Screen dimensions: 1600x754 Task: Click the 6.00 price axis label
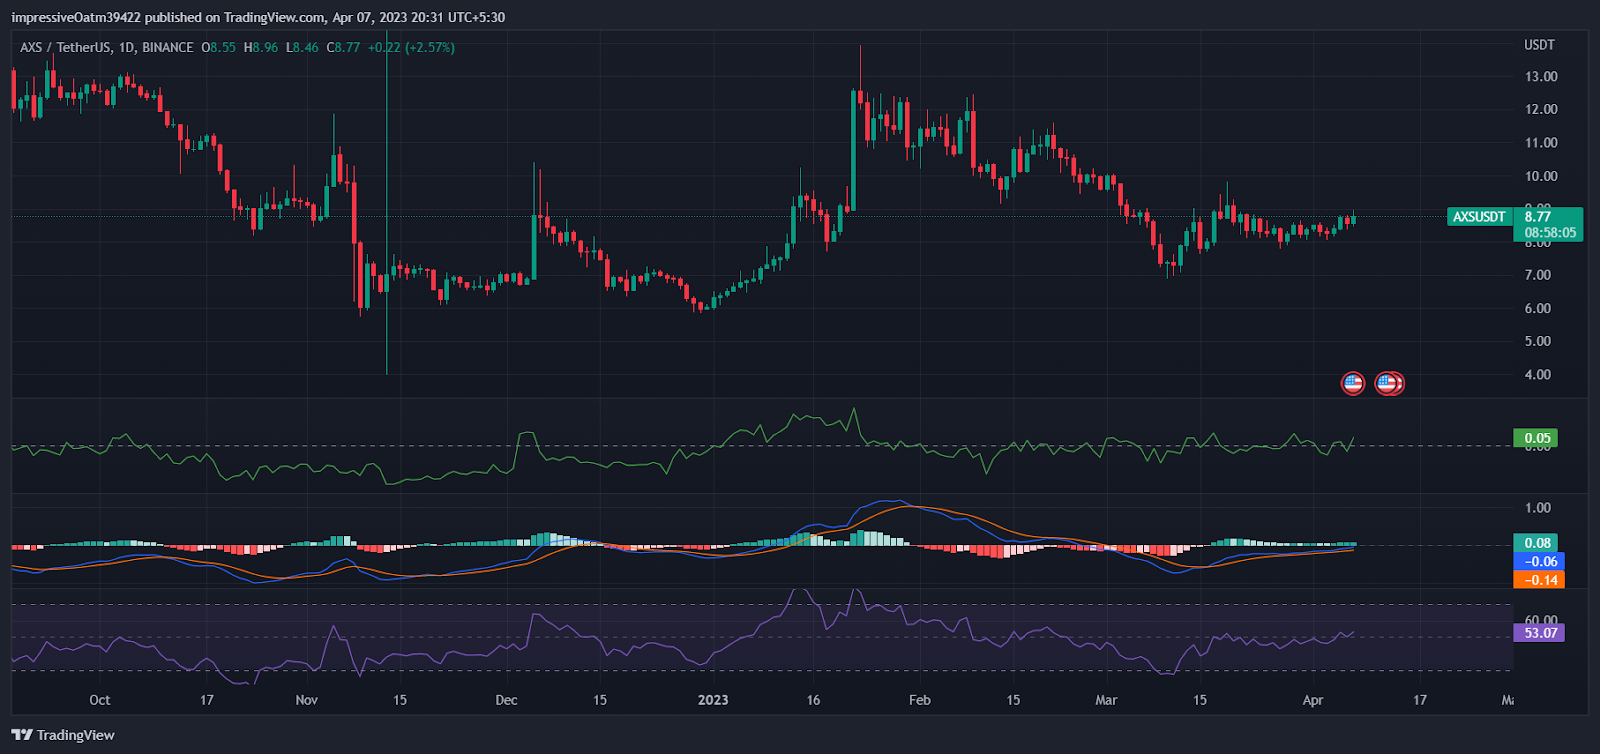(x=1538, y=308)
